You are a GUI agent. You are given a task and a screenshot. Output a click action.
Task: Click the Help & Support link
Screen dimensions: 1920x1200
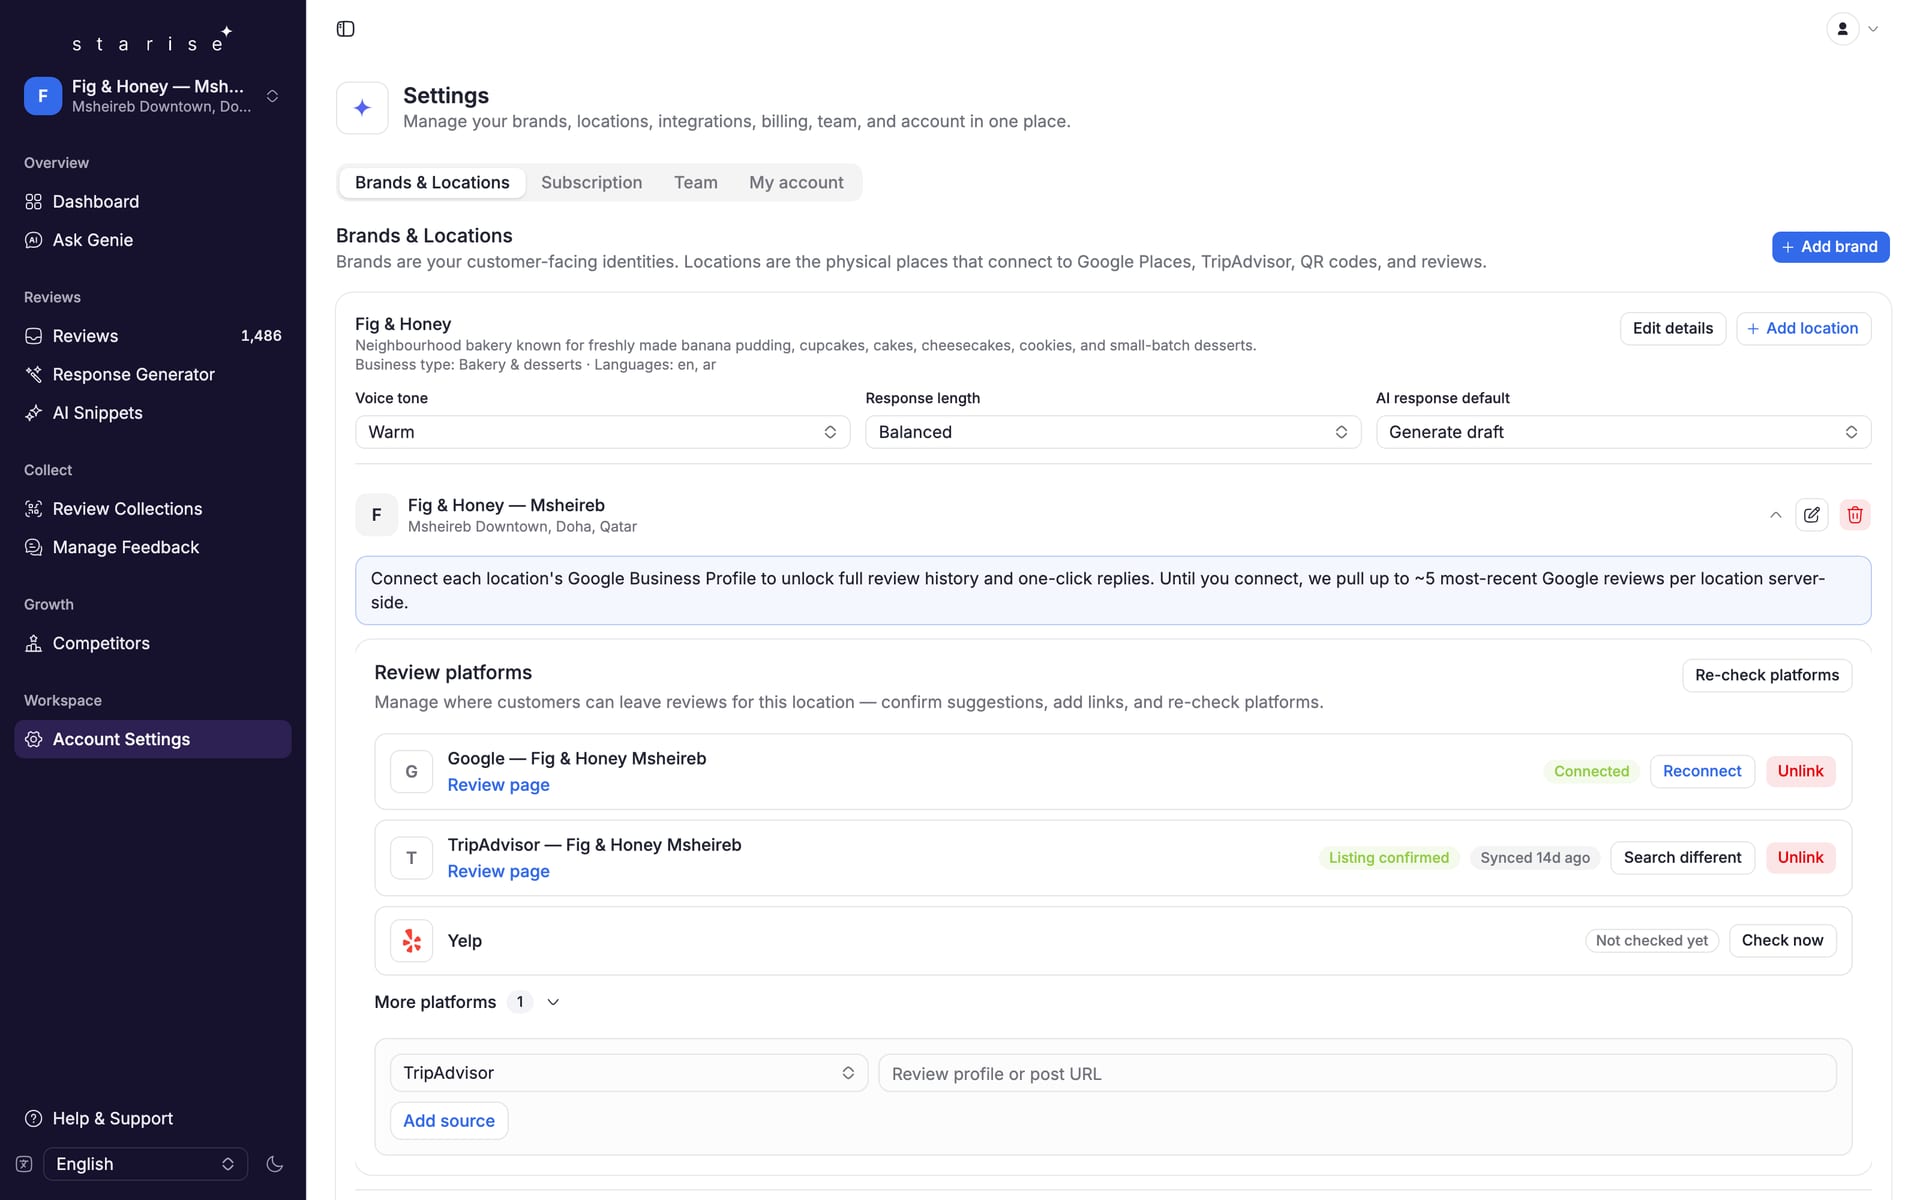point(152,1118)
